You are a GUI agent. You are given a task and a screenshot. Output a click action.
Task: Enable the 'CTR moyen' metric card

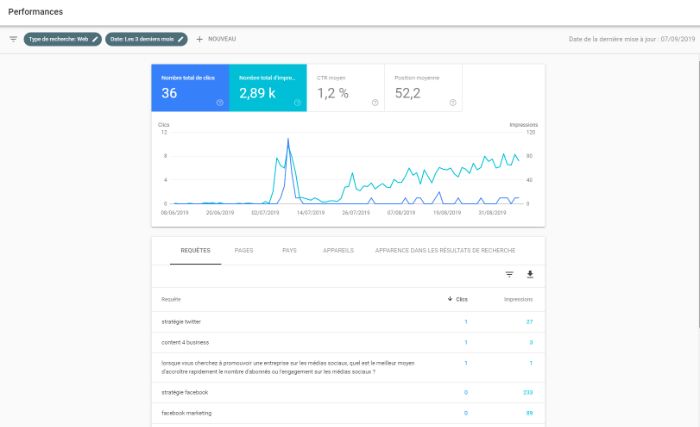[346, 88]
